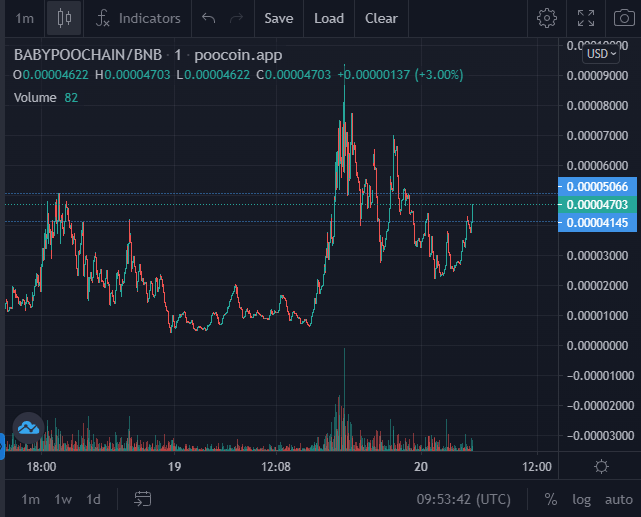Take a chart snapshot with camera icon
Screen dimensions: 641x517
tap(624, 18)
